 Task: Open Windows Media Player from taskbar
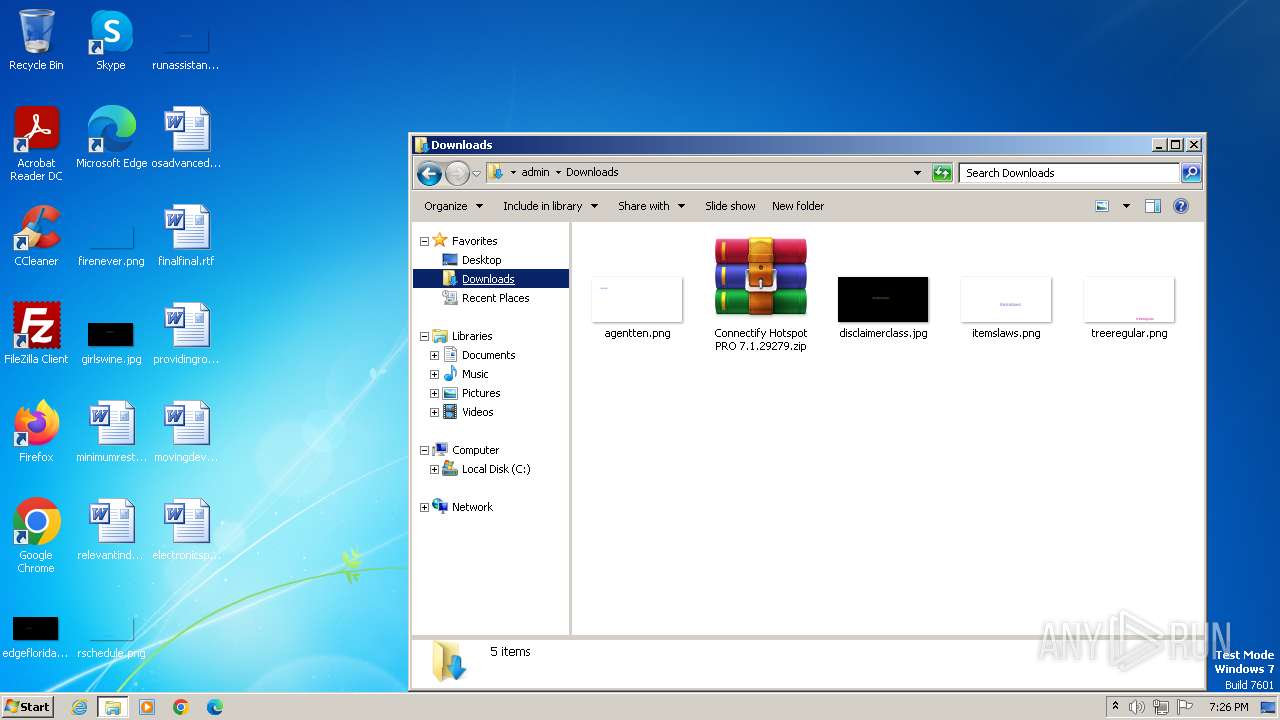[147, 707]
